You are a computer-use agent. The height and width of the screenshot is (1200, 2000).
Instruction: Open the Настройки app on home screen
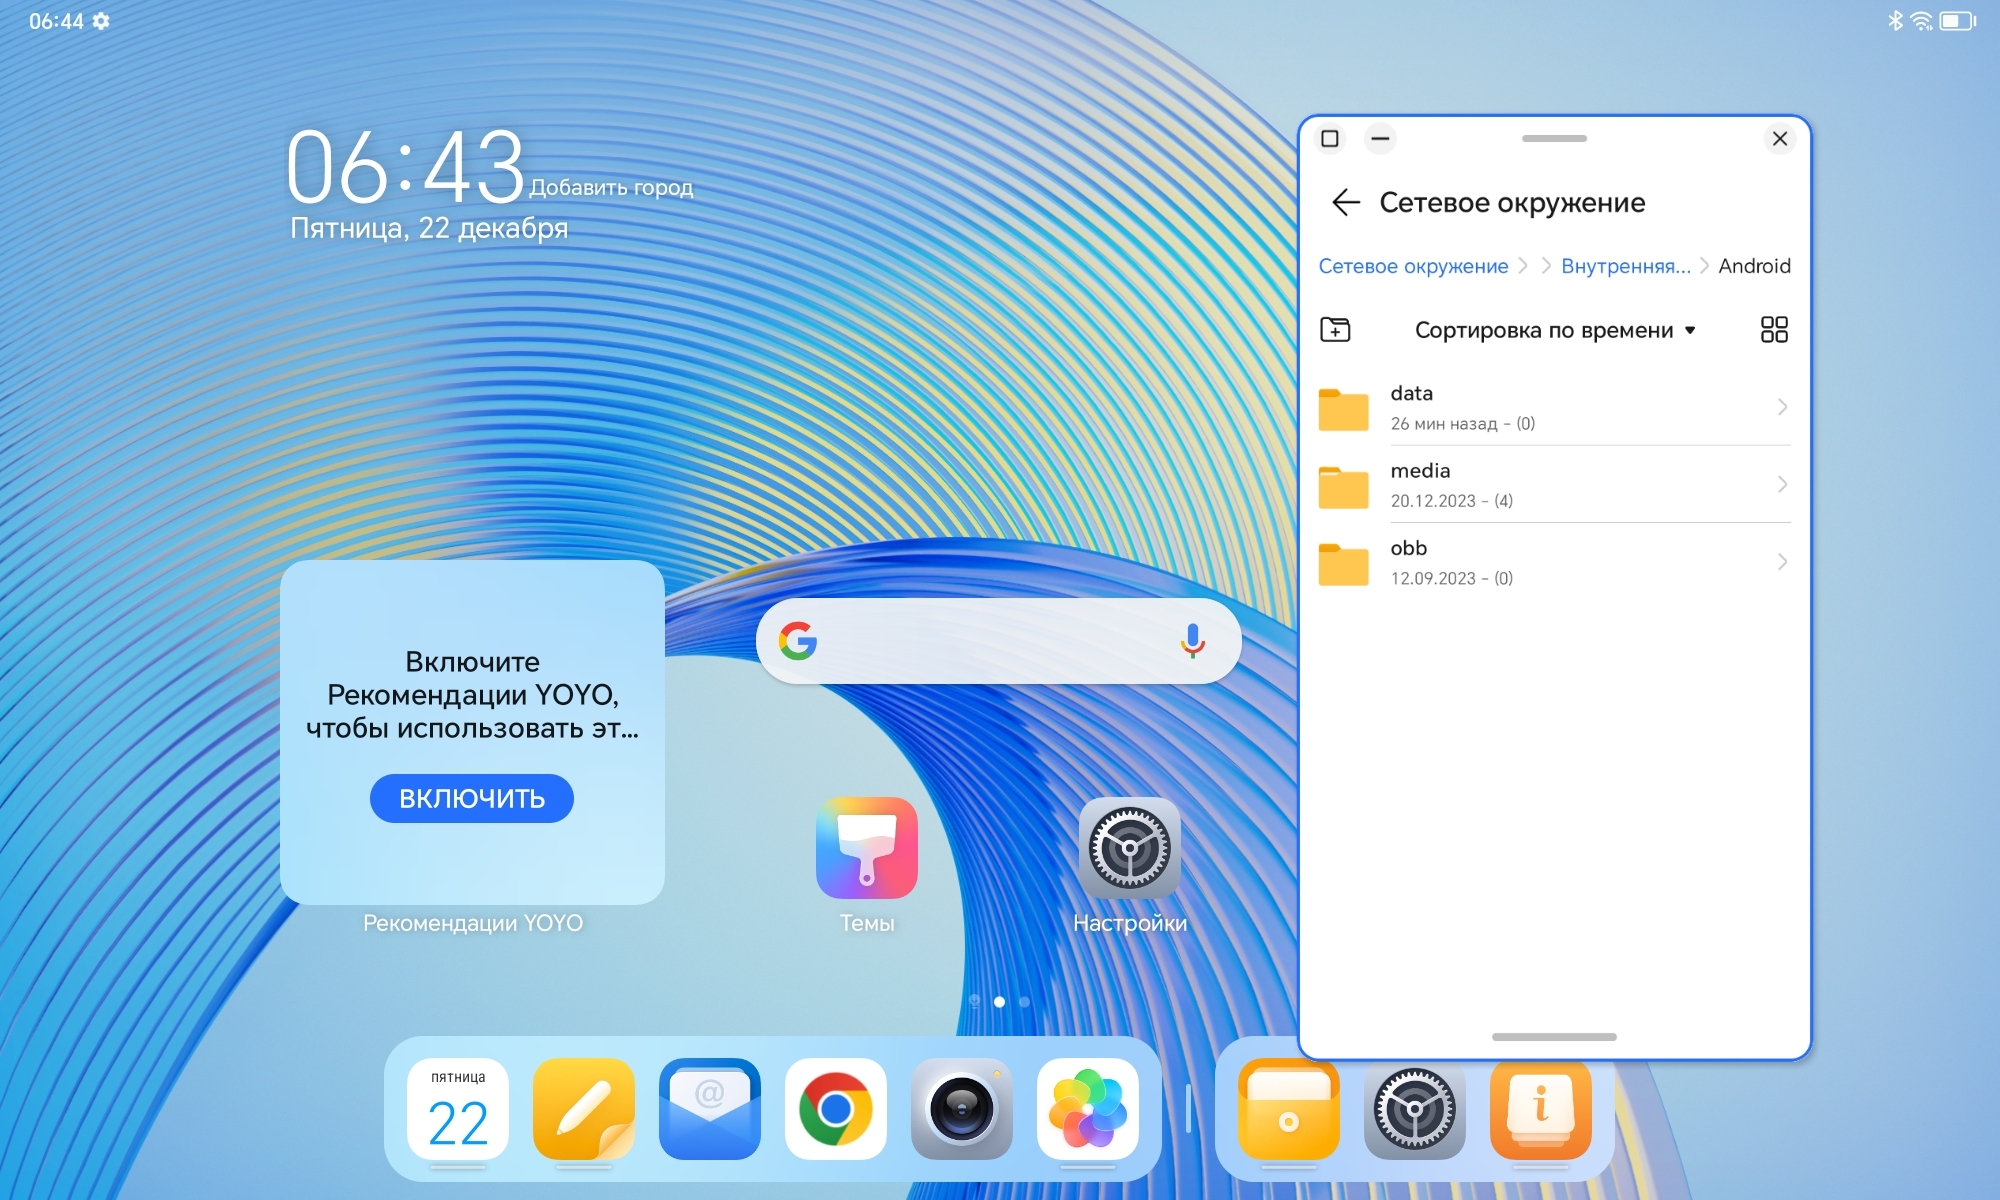[1129, 848]
